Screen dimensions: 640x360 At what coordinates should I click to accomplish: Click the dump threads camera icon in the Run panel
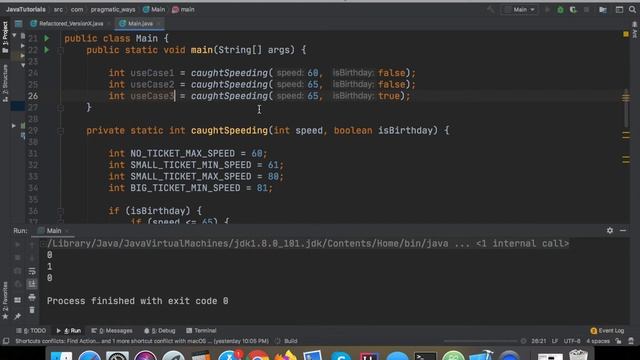click(x=18, y=271)
